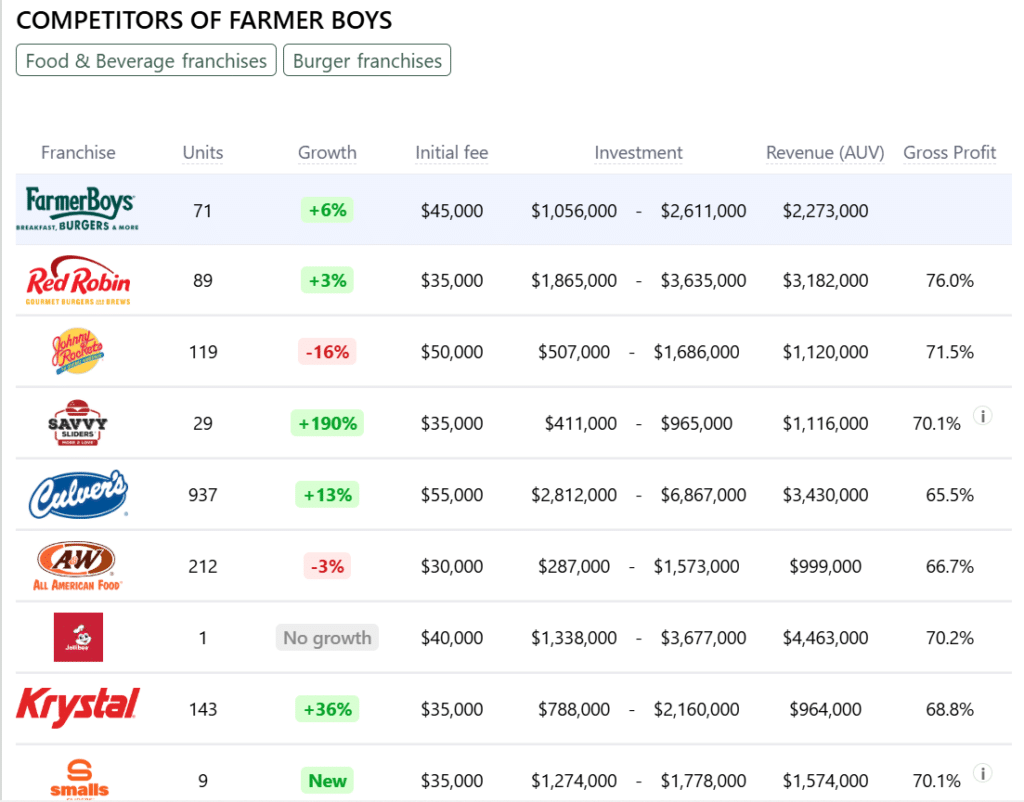Click the No growth badge for Jollibee
The image size is (1024, 802).
[327, 637]
